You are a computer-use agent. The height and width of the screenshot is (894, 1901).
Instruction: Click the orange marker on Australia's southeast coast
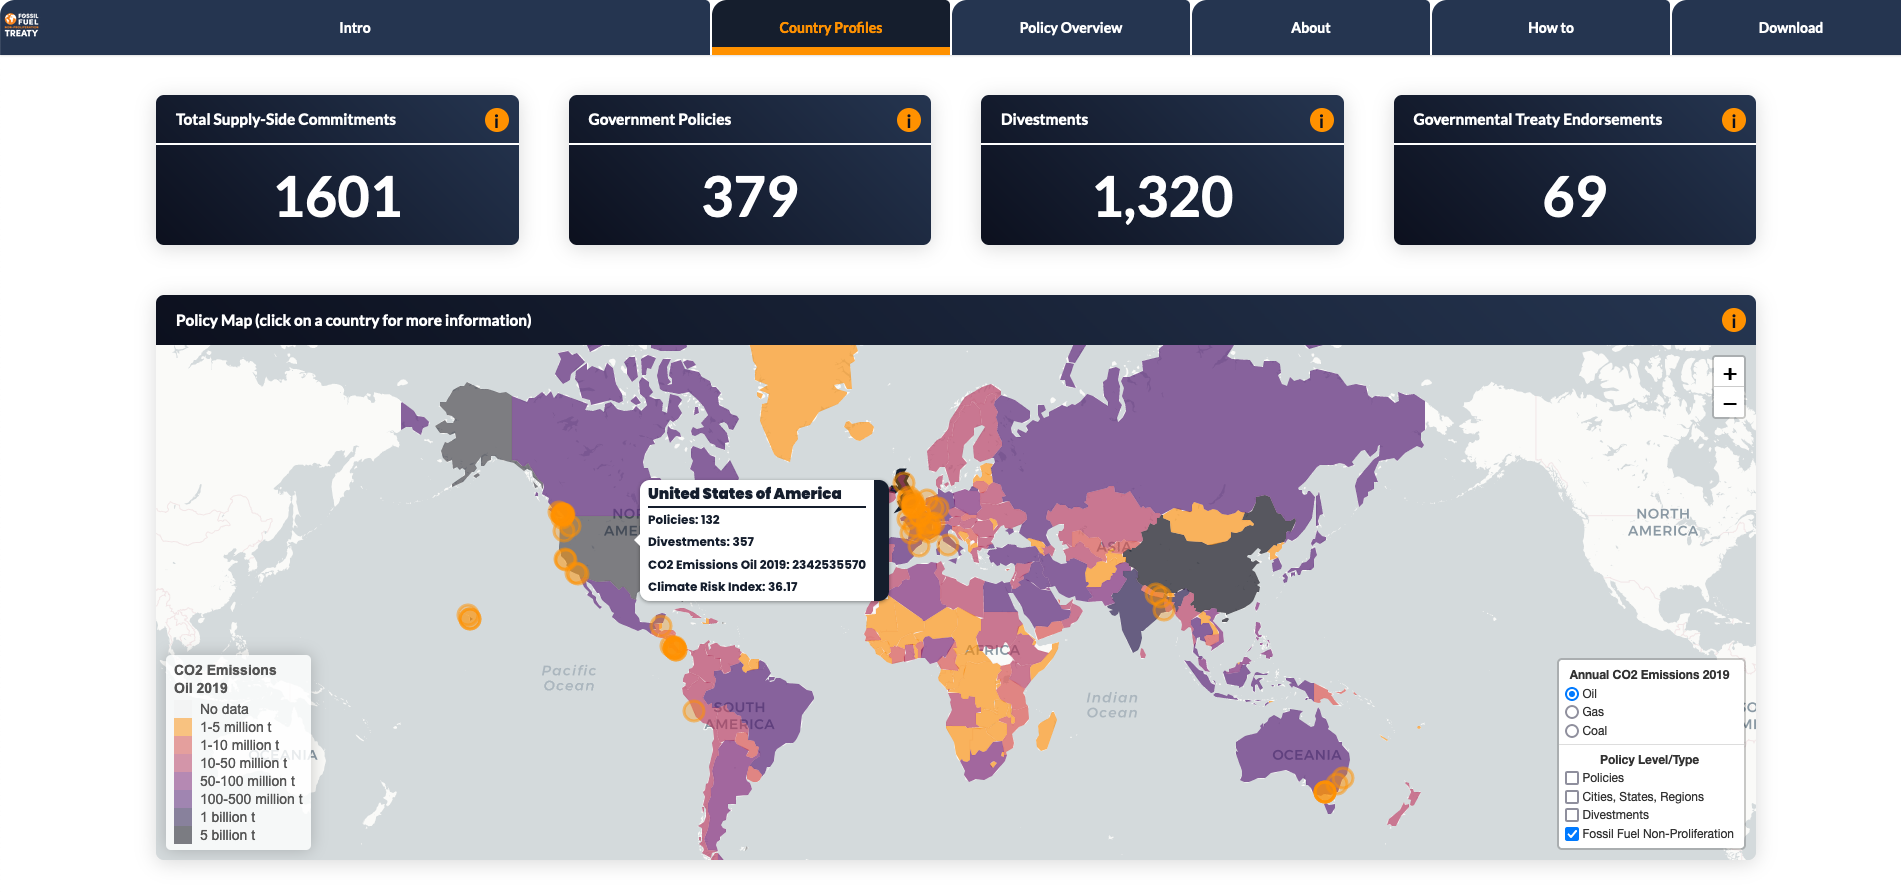click(x=1326, y=792)
